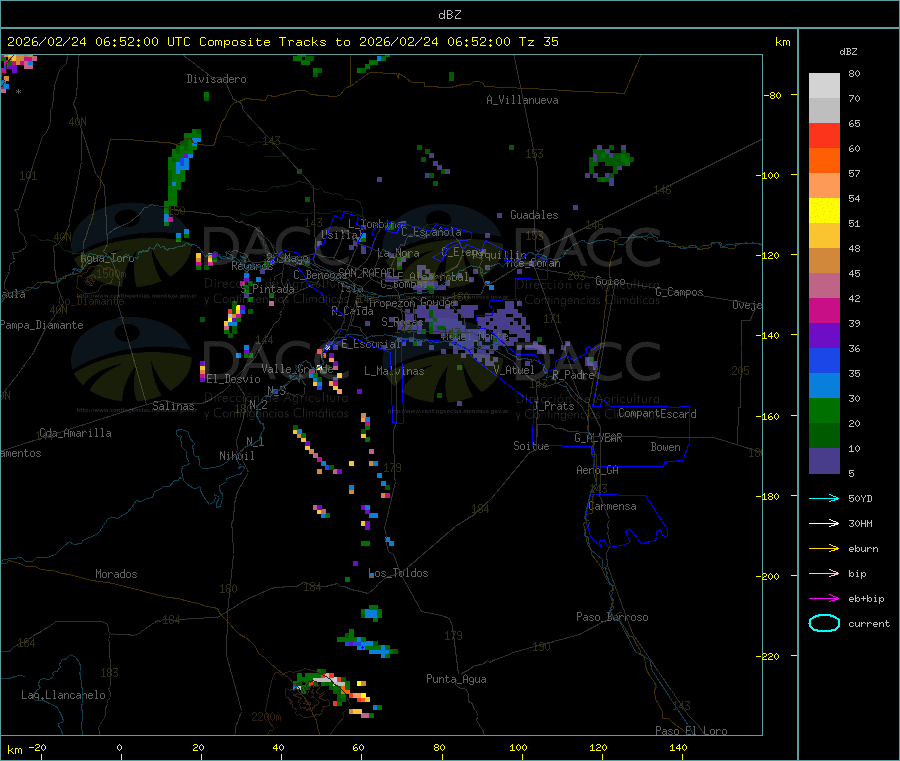Click the 'Punta_Agua' map label

tap(456, 679)
